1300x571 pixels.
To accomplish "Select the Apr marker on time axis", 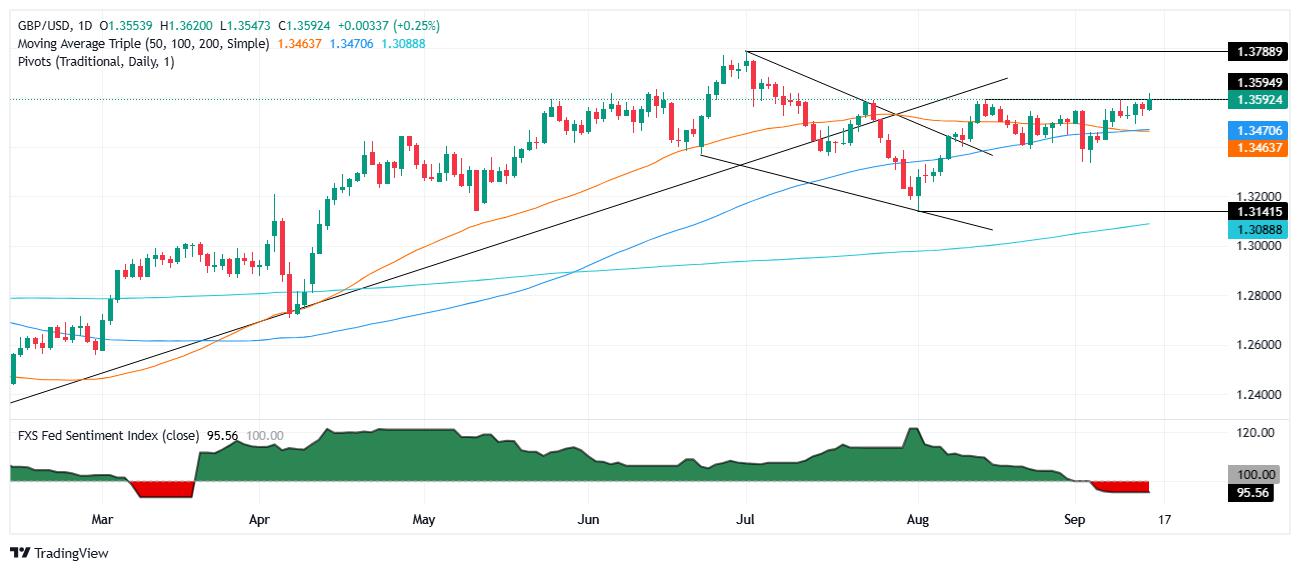I will (259, 520).
